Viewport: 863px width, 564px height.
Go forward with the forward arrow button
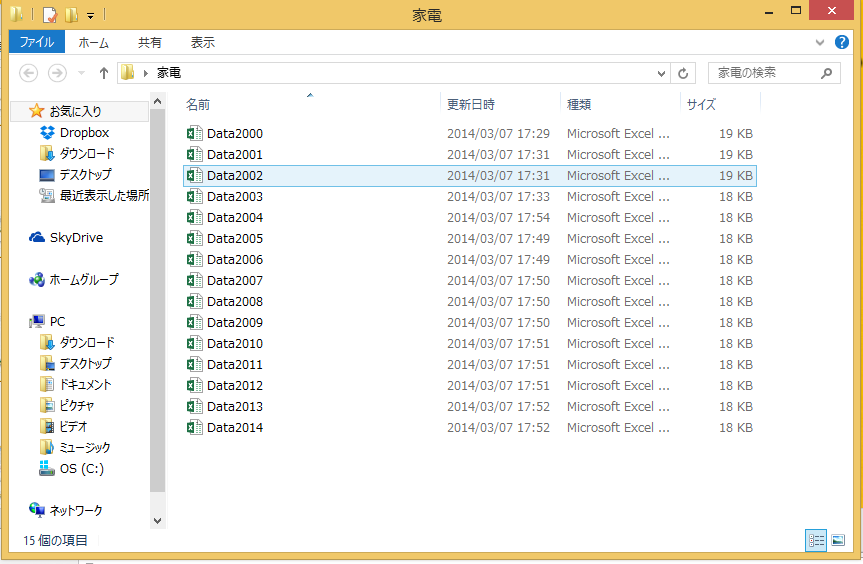point(57,73)
